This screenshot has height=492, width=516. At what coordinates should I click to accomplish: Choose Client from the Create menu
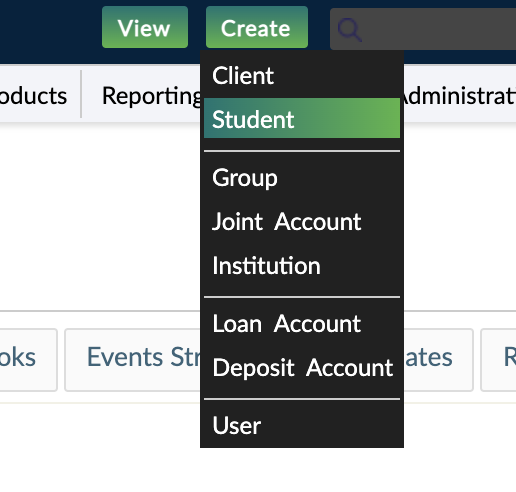[302, 76]
